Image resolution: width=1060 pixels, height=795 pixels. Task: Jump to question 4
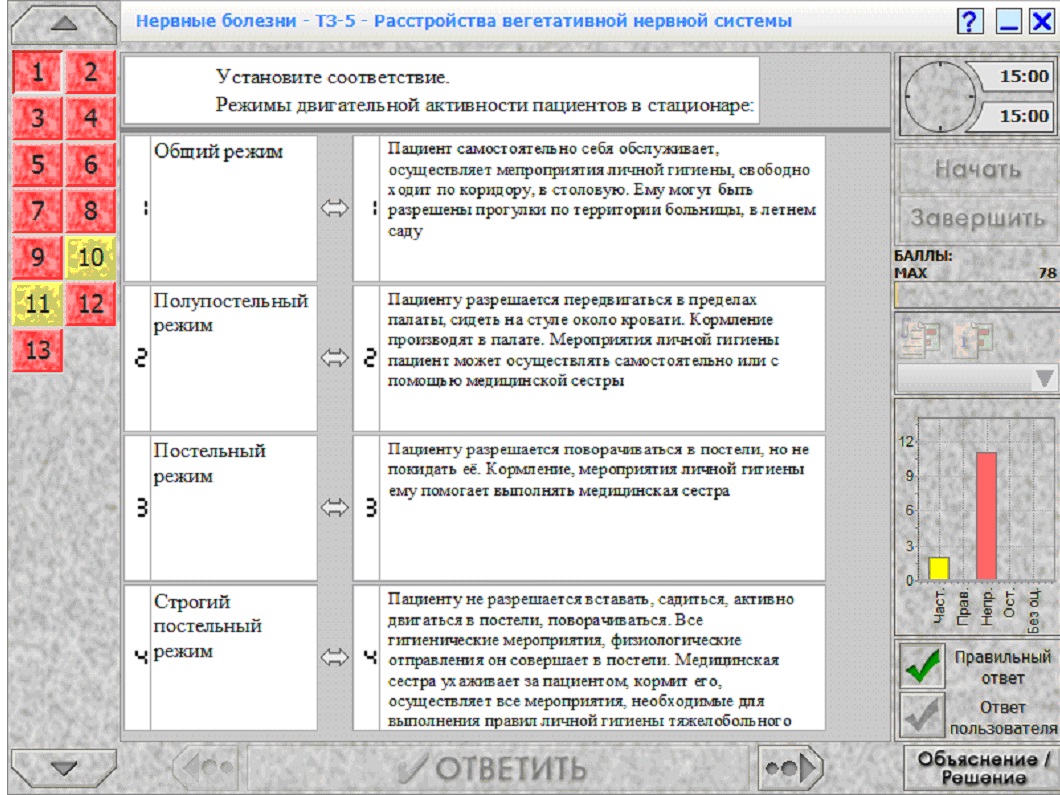(91, 118)
